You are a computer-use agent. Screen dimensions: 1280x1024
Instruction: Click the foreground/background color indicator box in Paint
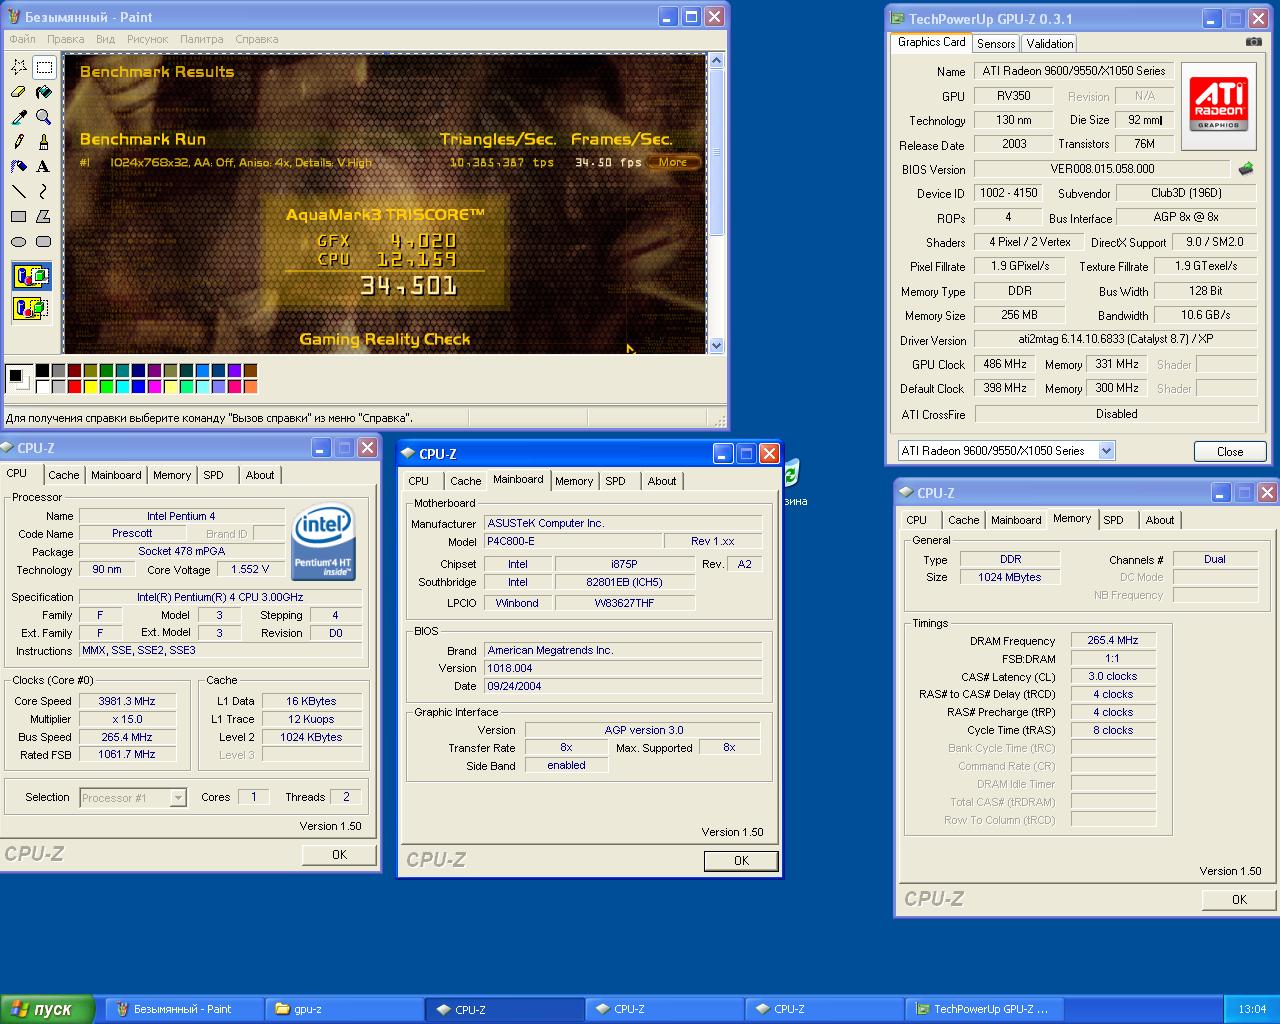click(18, 379)
